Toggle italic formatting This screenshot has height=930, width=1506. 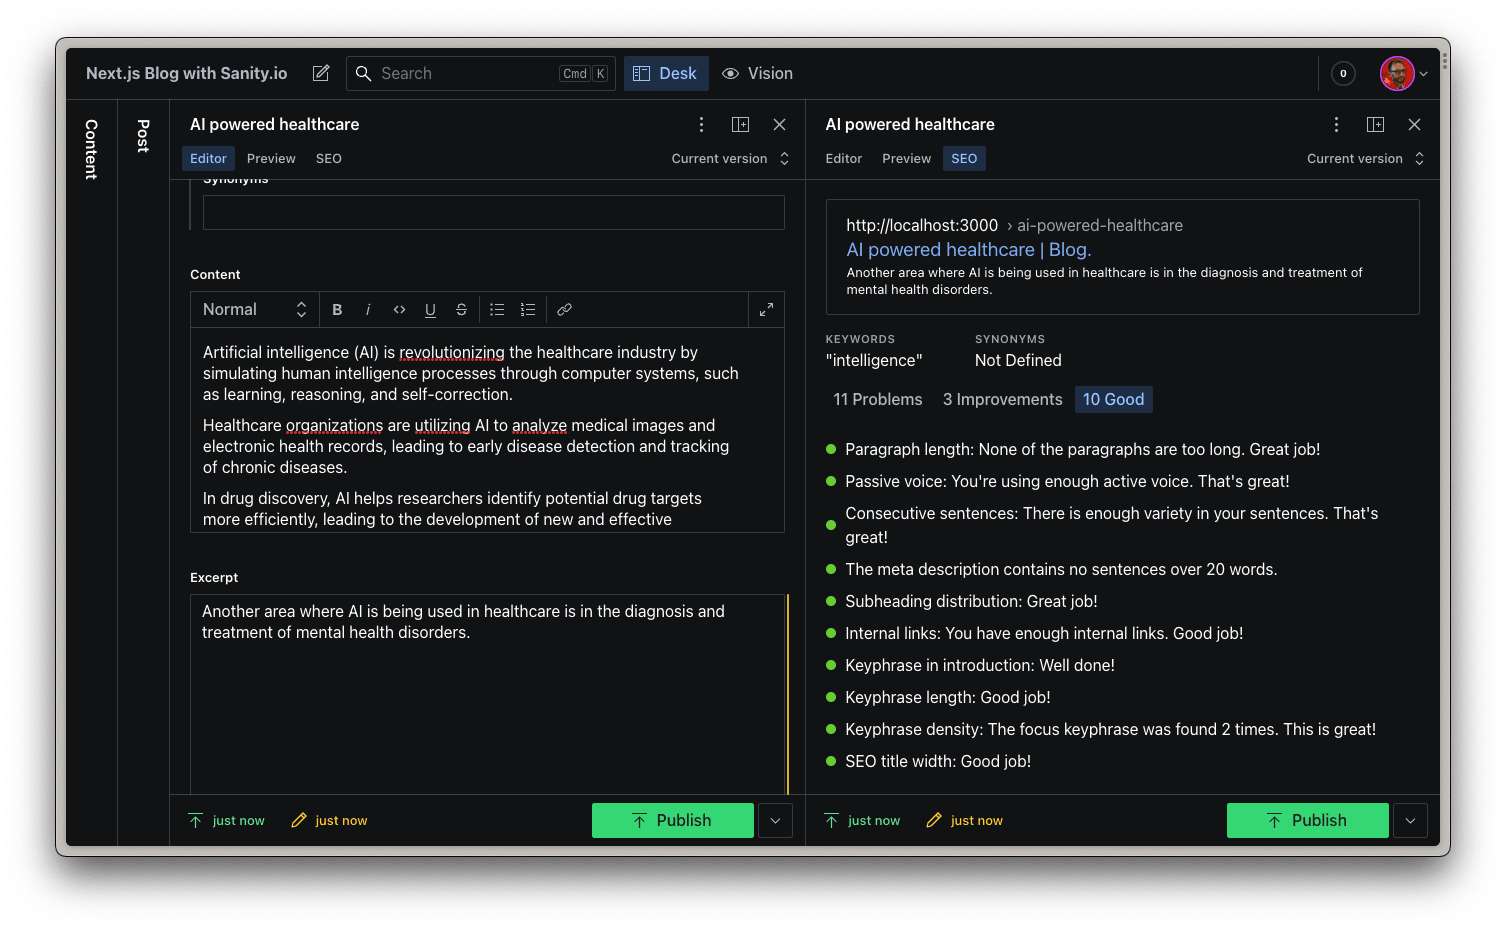pos(368,309)
